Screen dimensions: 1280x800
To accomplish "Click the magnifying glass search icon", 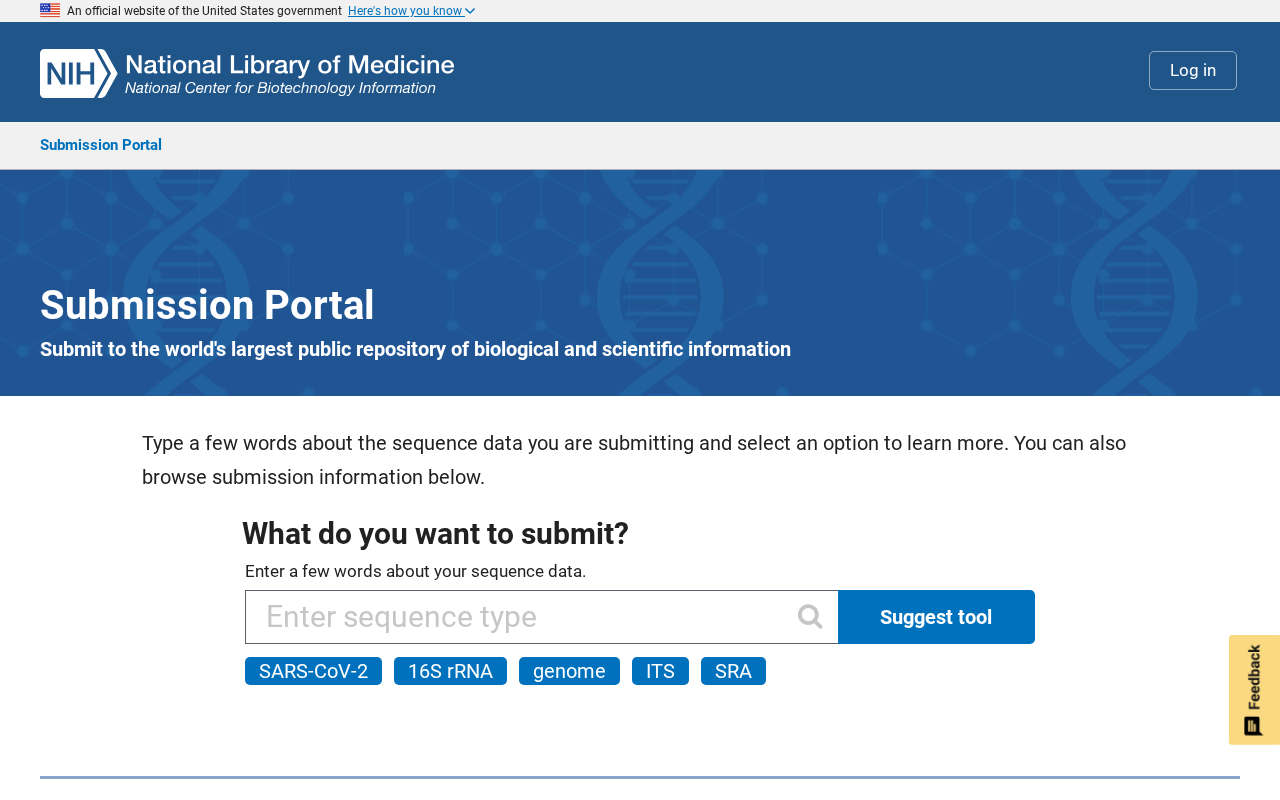I will click(810, 617).
